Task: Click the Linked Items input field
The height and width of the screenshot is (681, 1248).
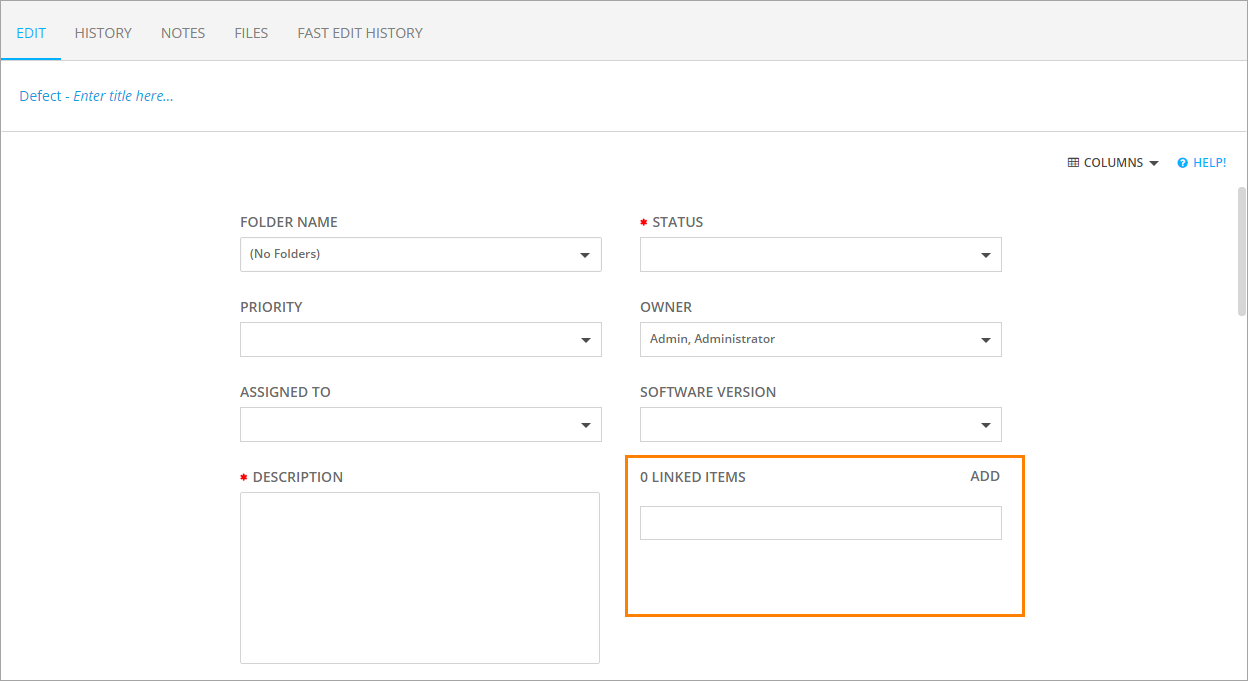Action: click(x=820, y=523)
